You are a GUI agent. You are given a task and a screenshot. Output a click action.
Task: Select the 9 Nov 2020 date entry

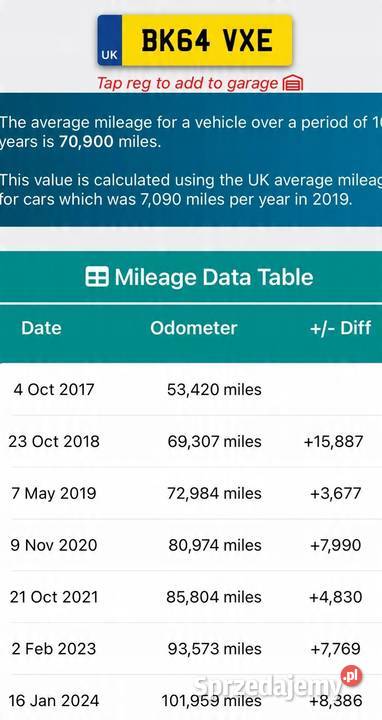[54, 546]
